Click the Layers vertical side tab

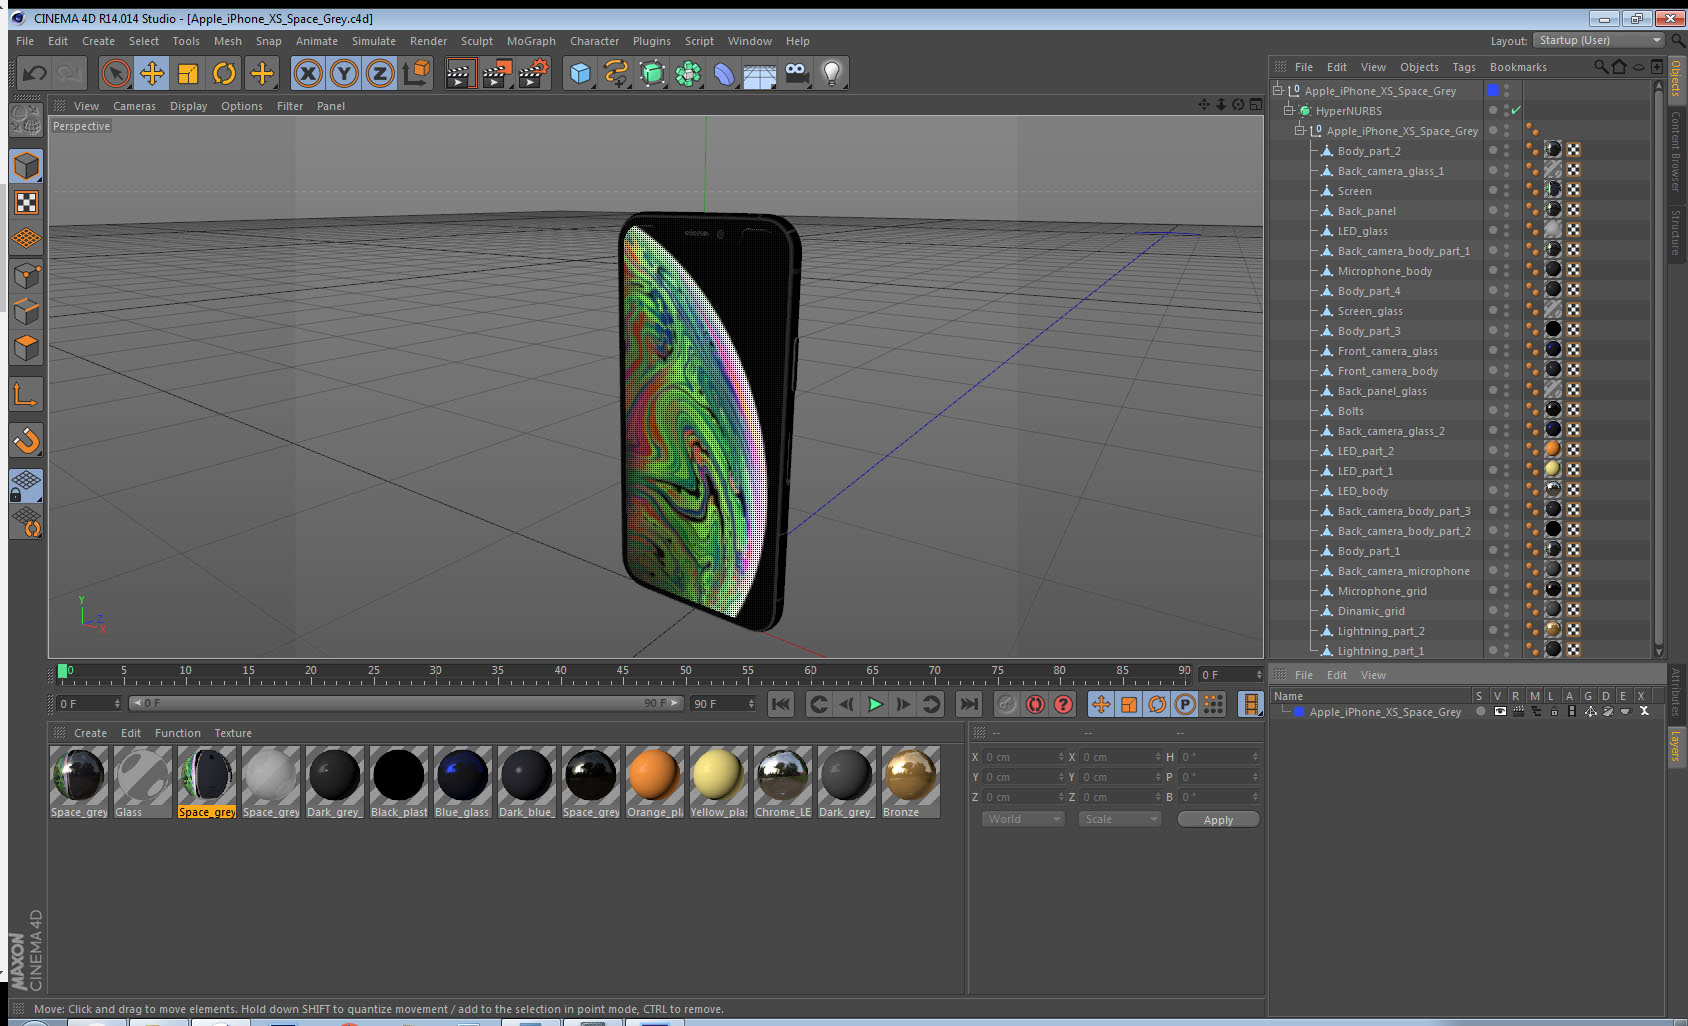point(1676,746)
